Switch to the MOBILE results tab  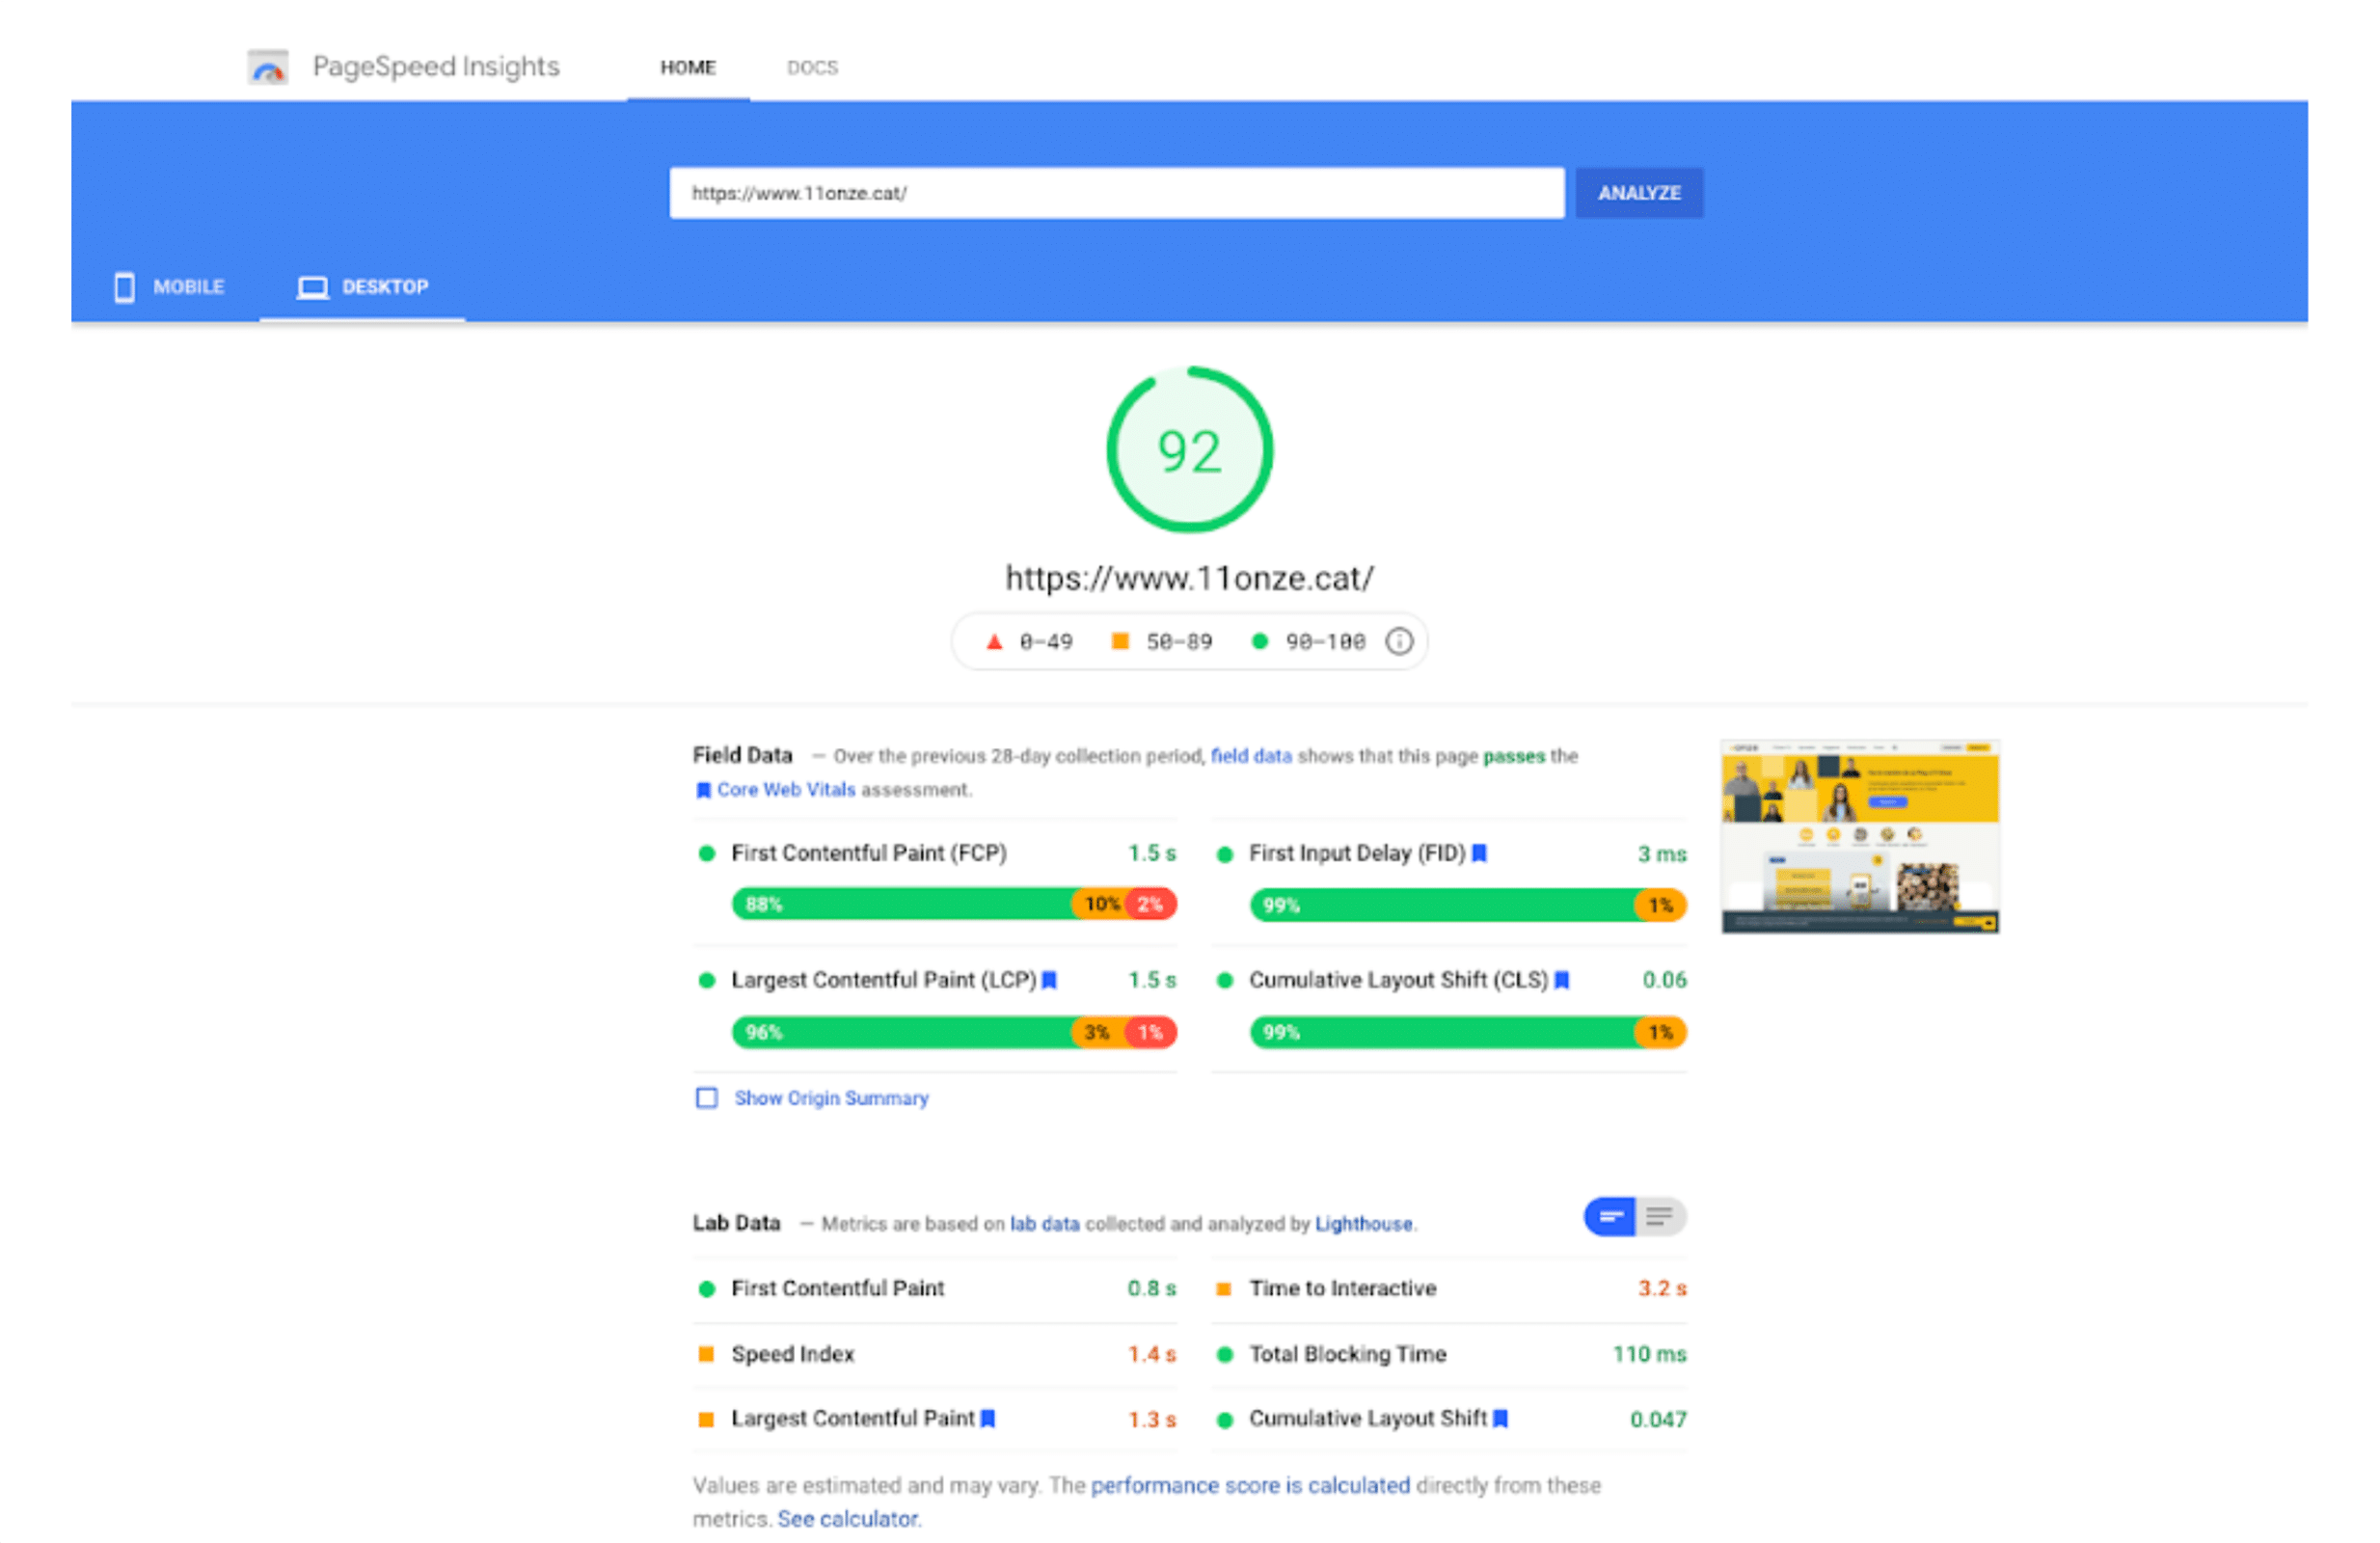coord(170,287)
